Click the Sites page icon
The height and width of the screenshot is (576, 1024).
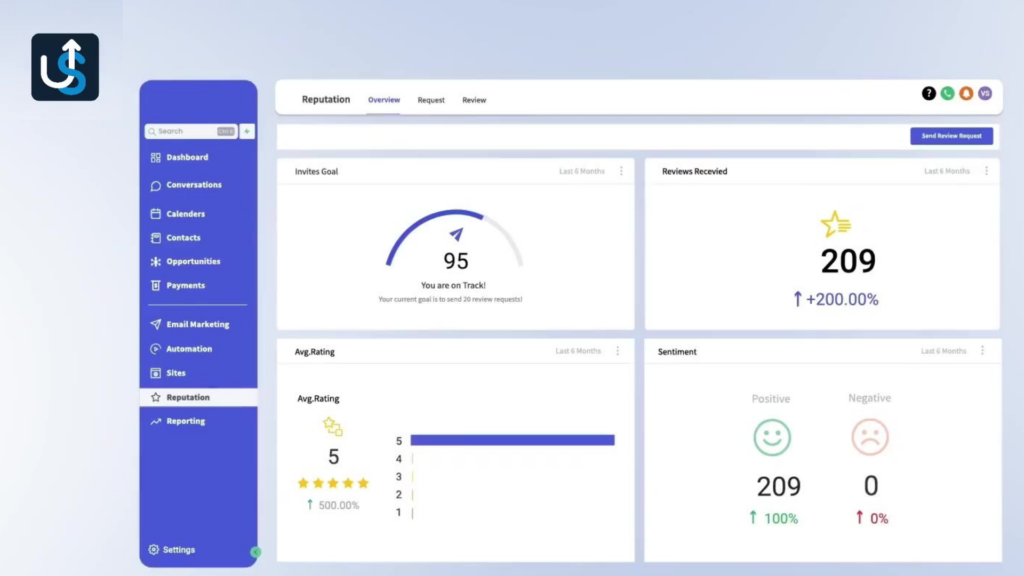tap(155, 373)
